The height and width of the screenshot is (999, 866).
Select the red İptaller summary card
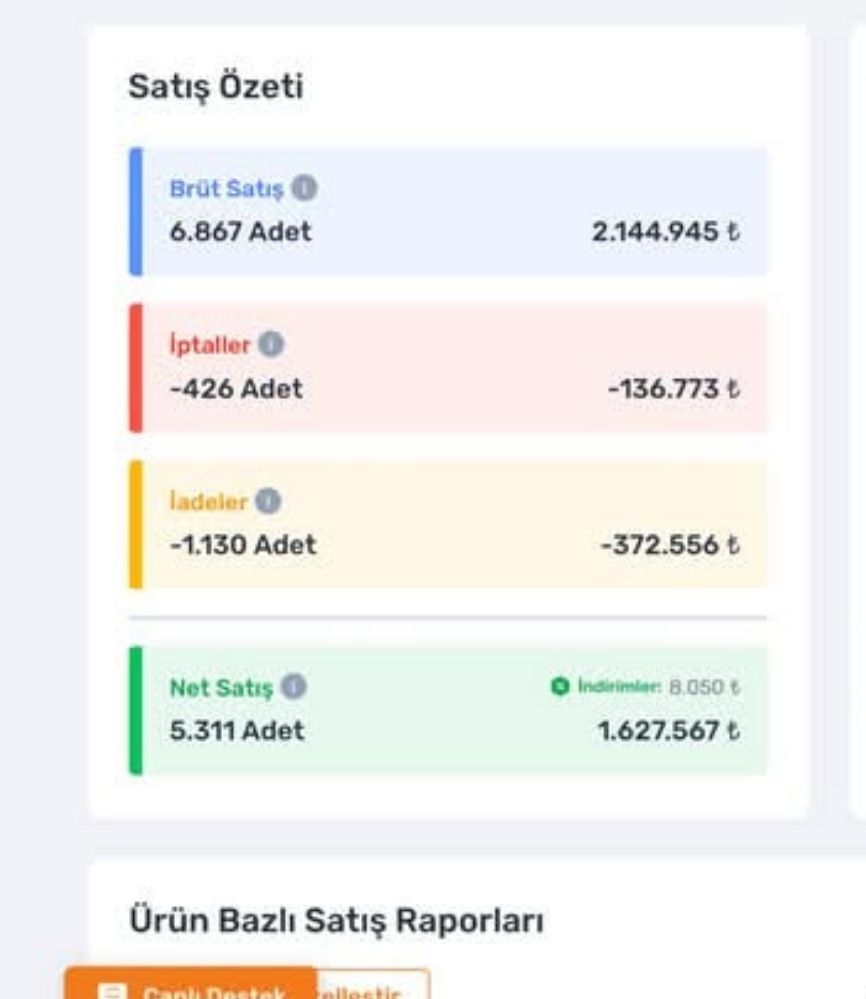tap(450, 368)
